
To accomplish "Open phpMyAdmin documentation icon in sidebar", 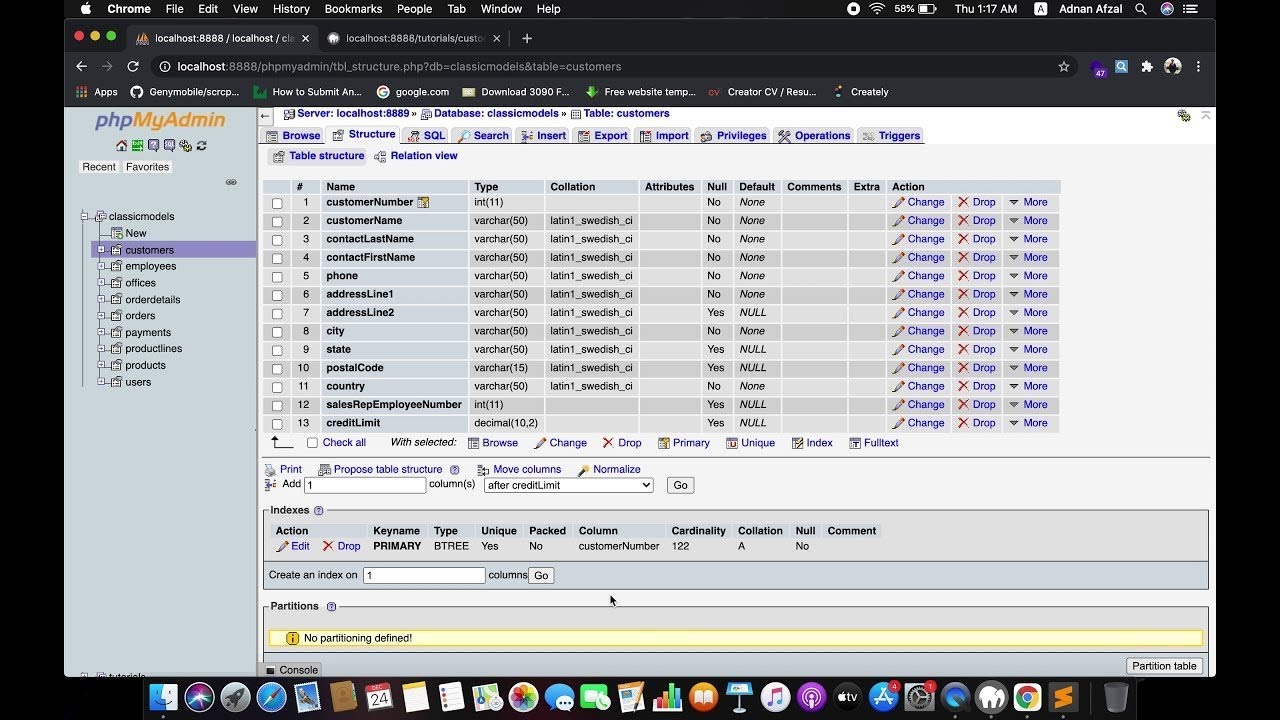I will (154, 145).
